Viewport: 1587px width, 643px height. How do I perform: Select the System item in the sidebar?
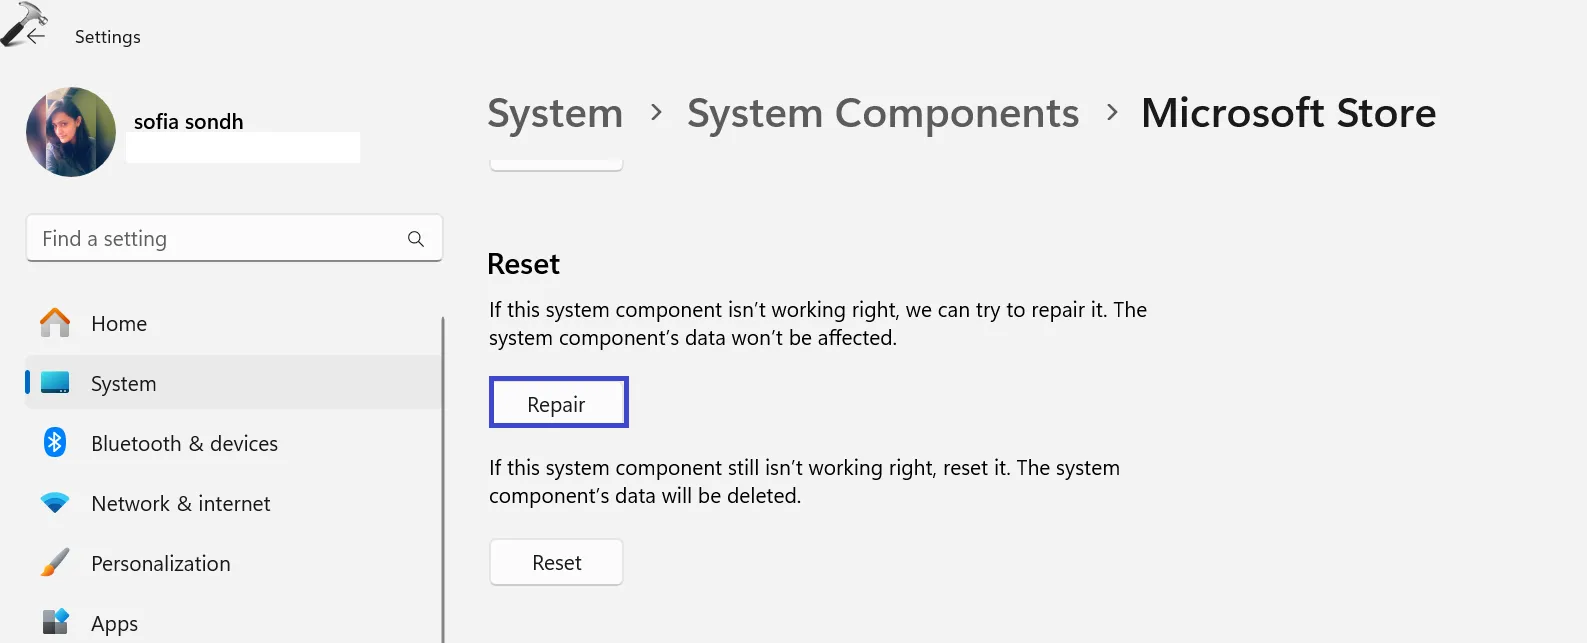(123, 384)
